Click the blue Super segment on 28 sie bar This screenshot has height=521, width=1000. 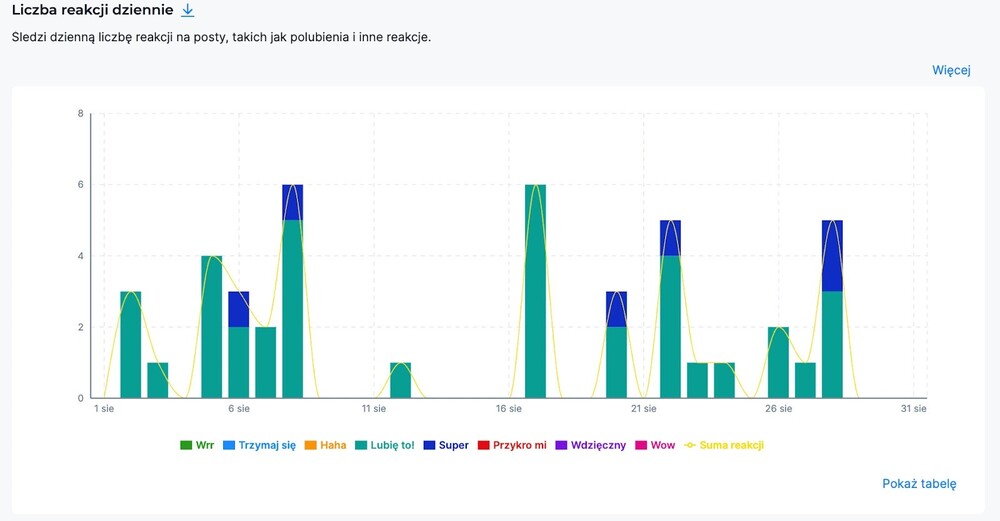tap(832, 256)
